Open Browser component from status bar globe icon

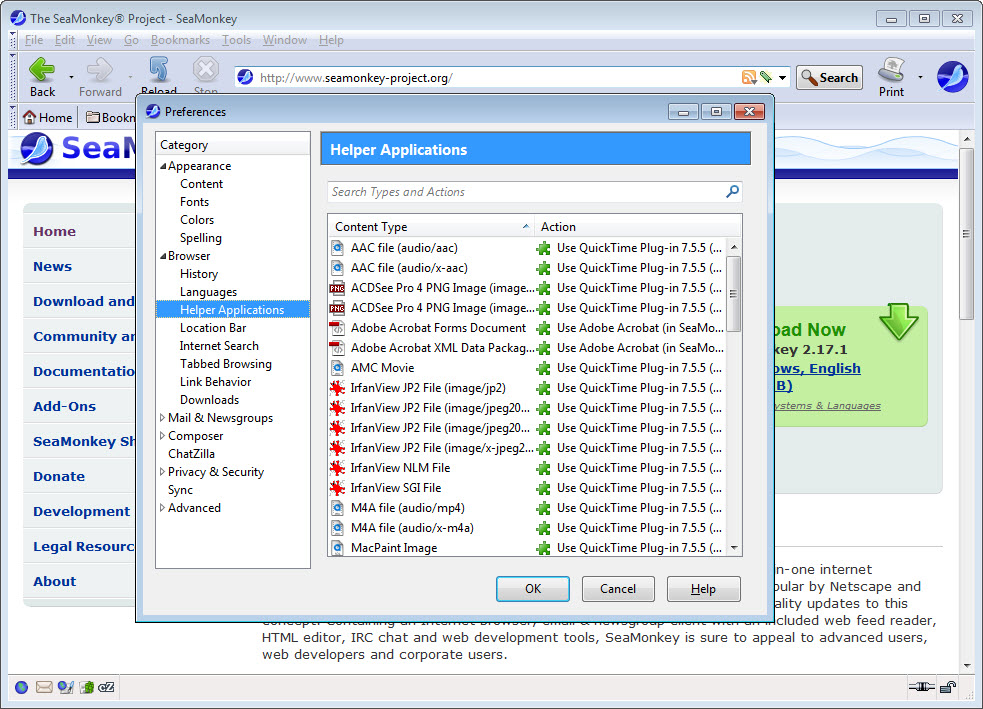pos(21,687)
